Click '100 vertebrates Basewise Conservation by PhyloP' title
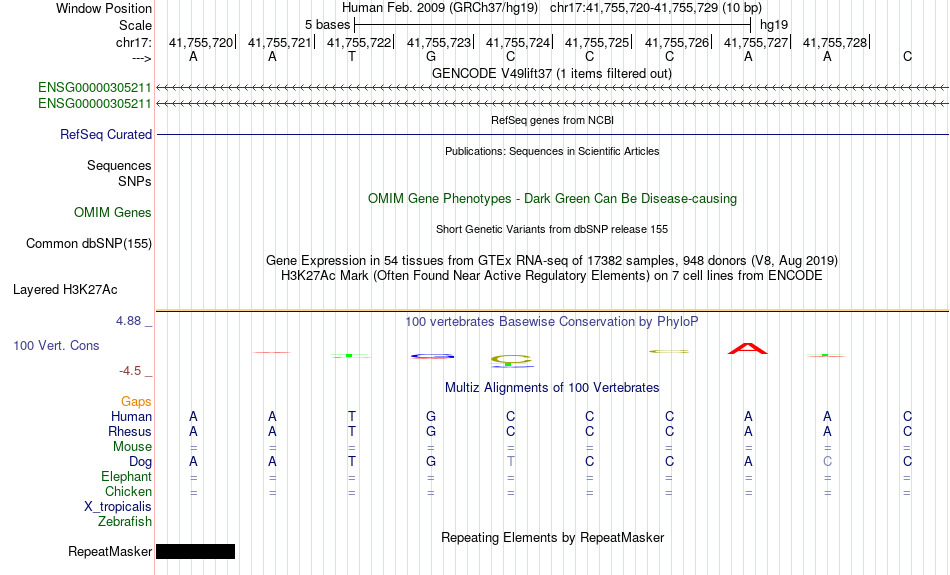950x575 pixels. pyautogui.click(x=552, y=322)
